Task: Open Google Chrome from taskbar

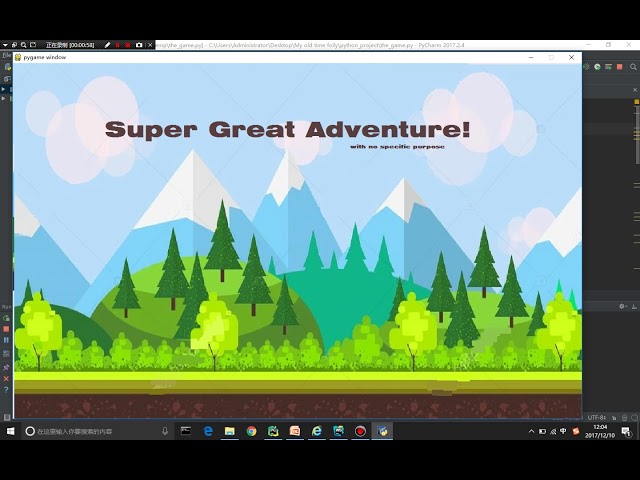Action: point(251,431)
